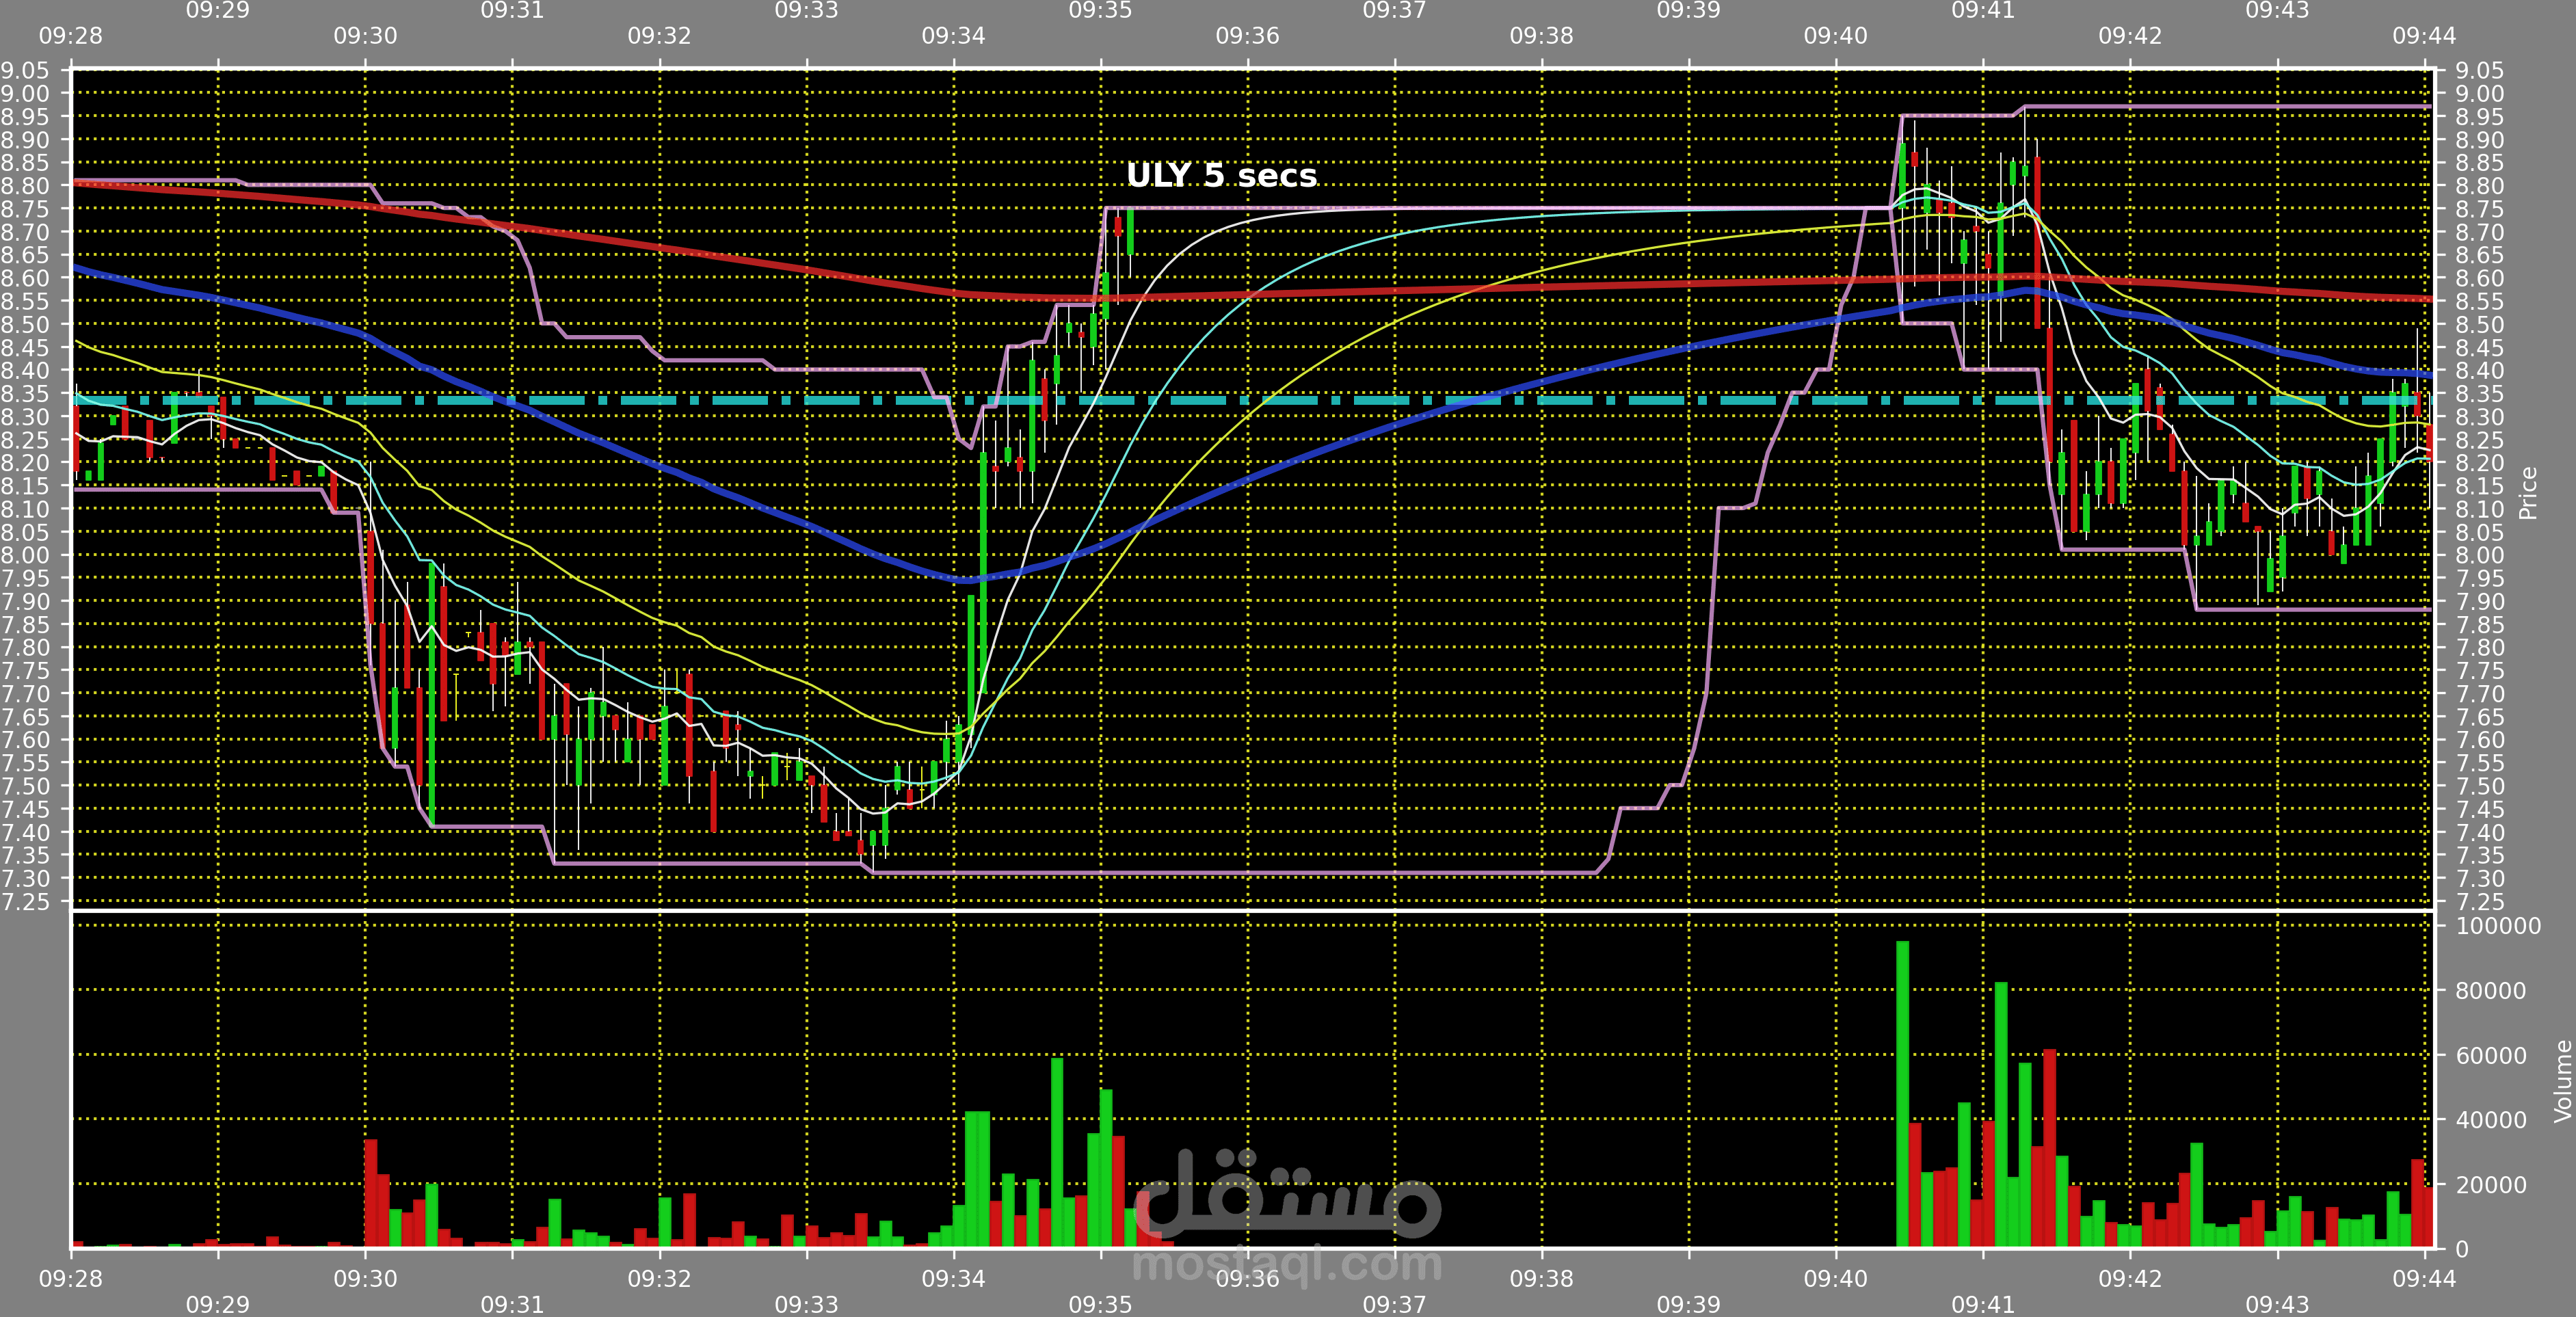Click the 09:28 label on top axis
2576x1317 pixels.
(70, 36)
